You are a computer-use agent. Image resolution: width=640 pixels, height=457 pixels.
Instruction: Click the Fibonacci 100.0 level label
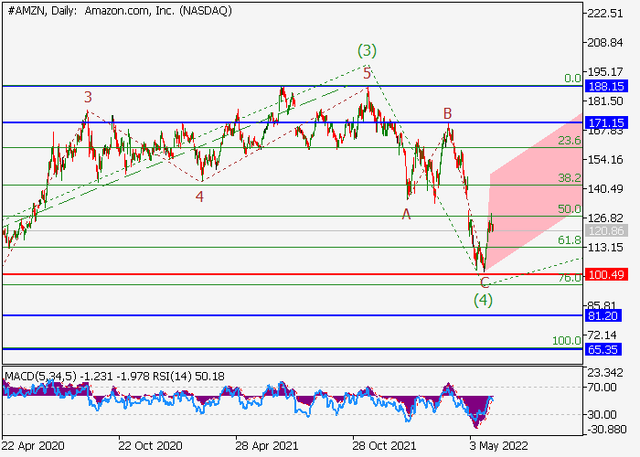coord(567,341)
